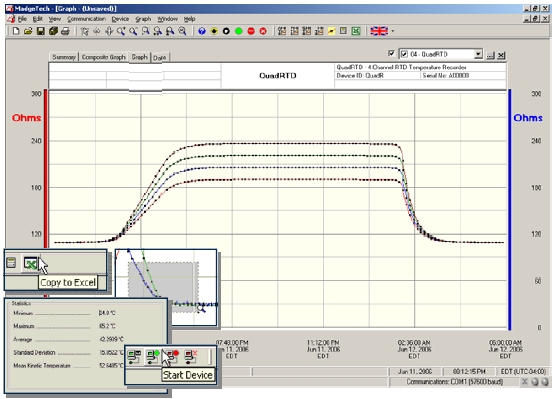The height and width of the screenshot is (399, 560).
Task: Click the Open folder toolbar icon
Action: coord(28,31)
